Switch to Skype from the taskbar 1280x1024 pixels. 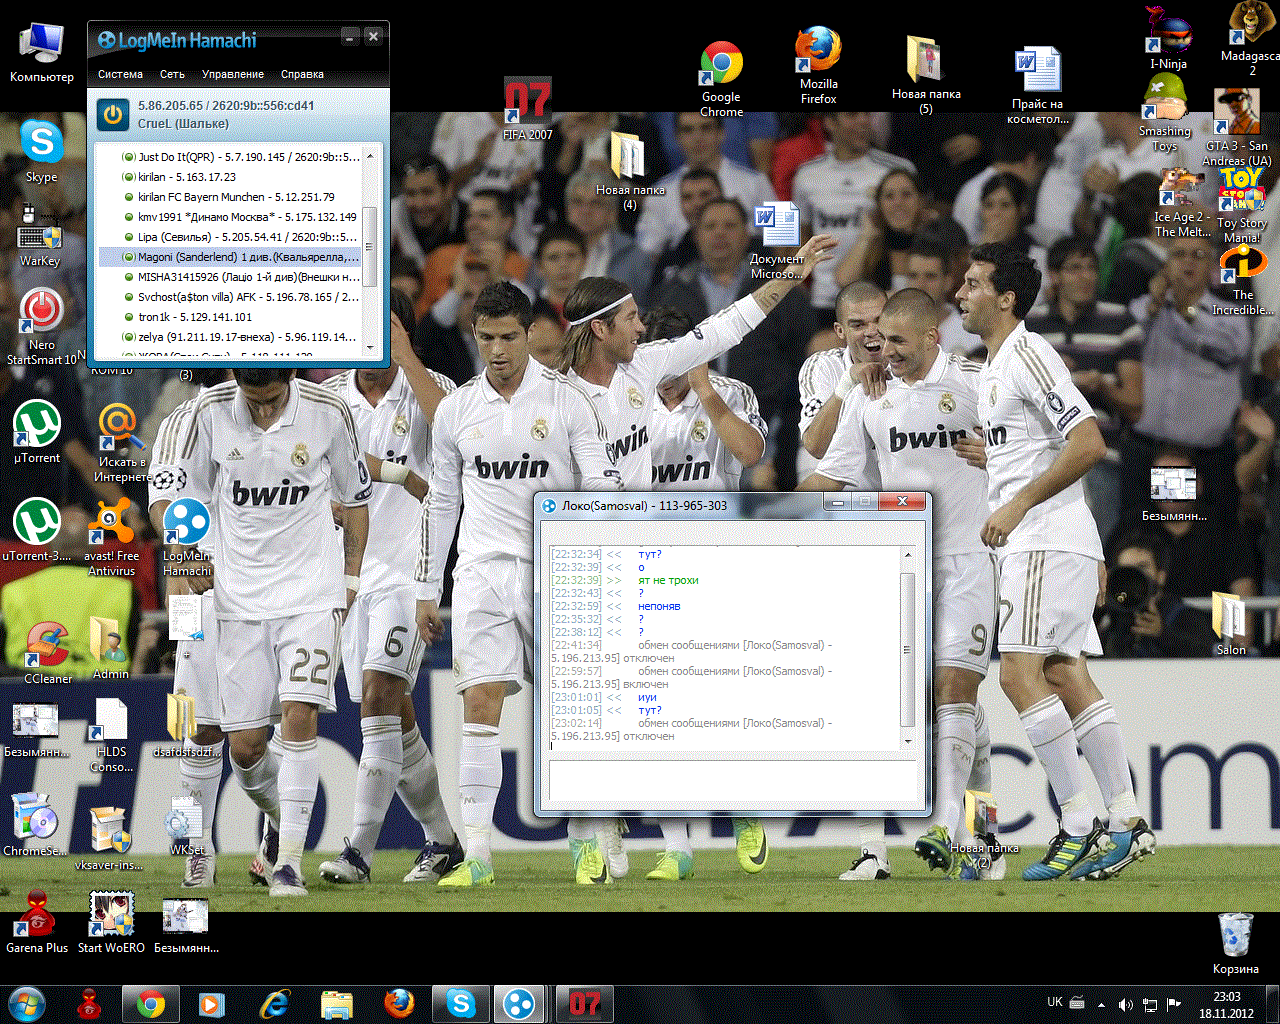[461, 1003]
